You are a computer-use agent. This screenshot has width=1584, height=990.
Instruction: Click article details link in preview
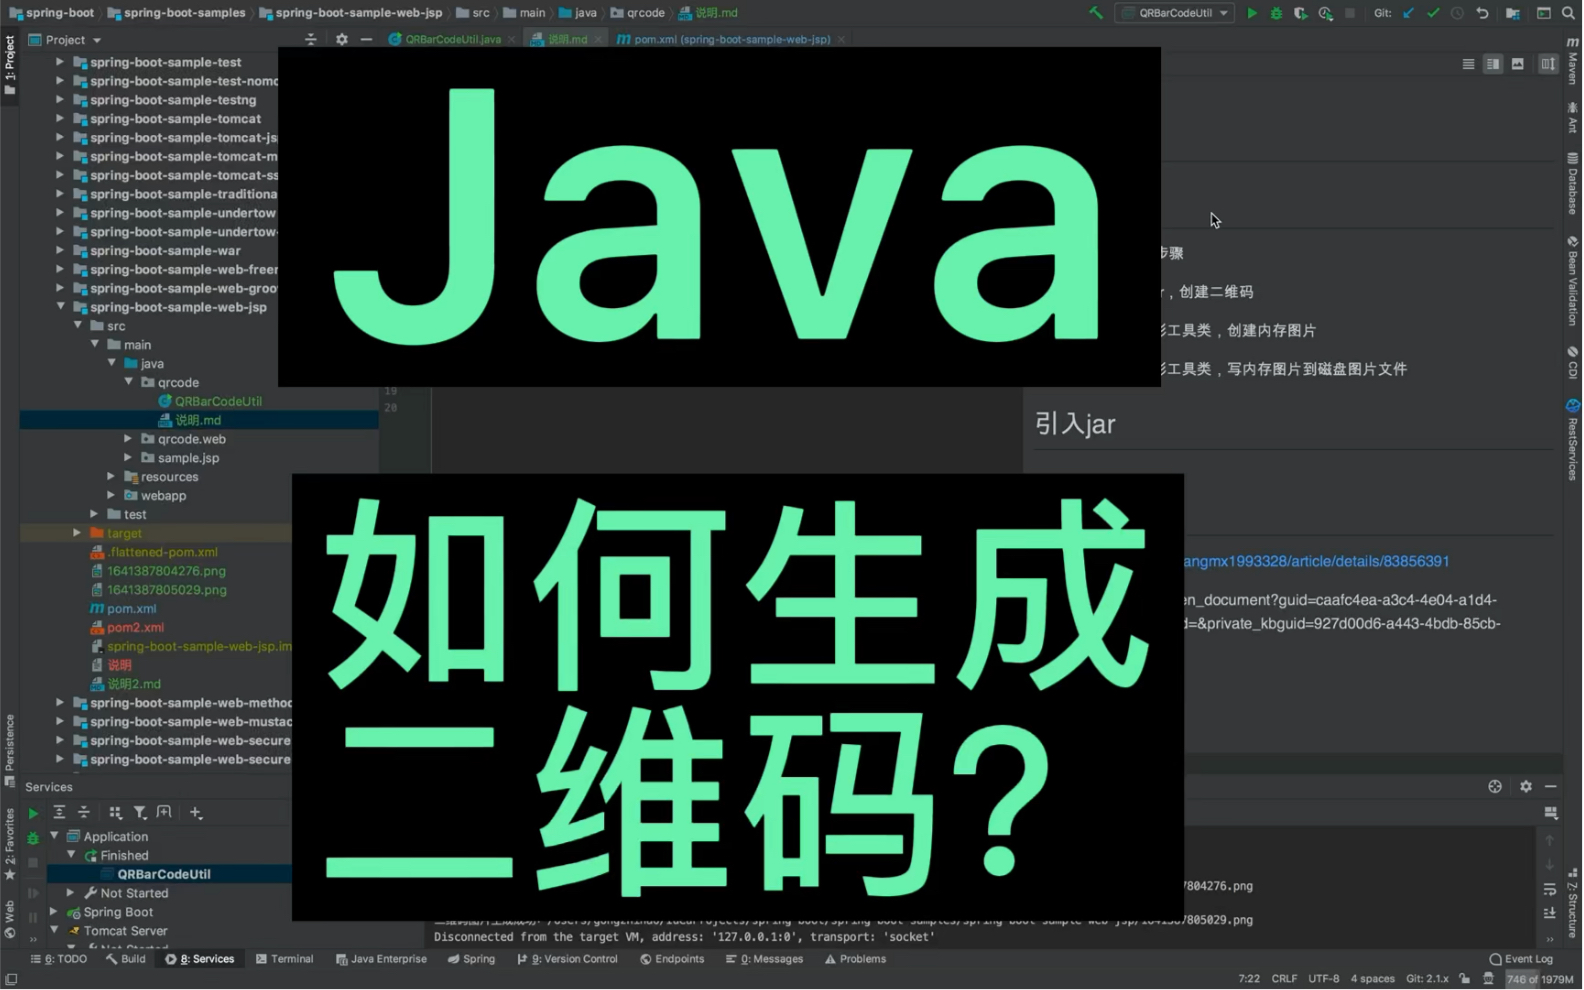click(1316, 562)
